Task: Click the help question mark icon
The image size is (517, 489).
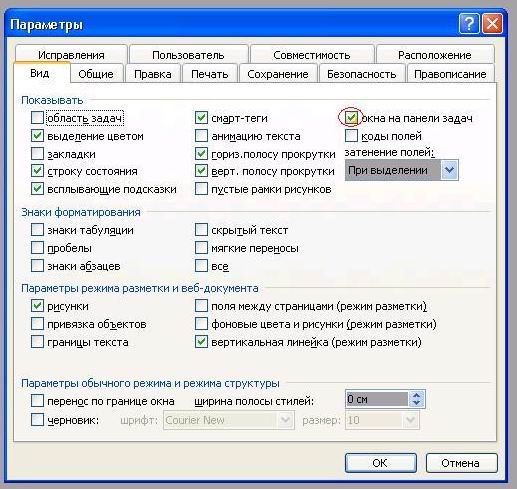Action: pyautogui.click(x=469, y=24)
